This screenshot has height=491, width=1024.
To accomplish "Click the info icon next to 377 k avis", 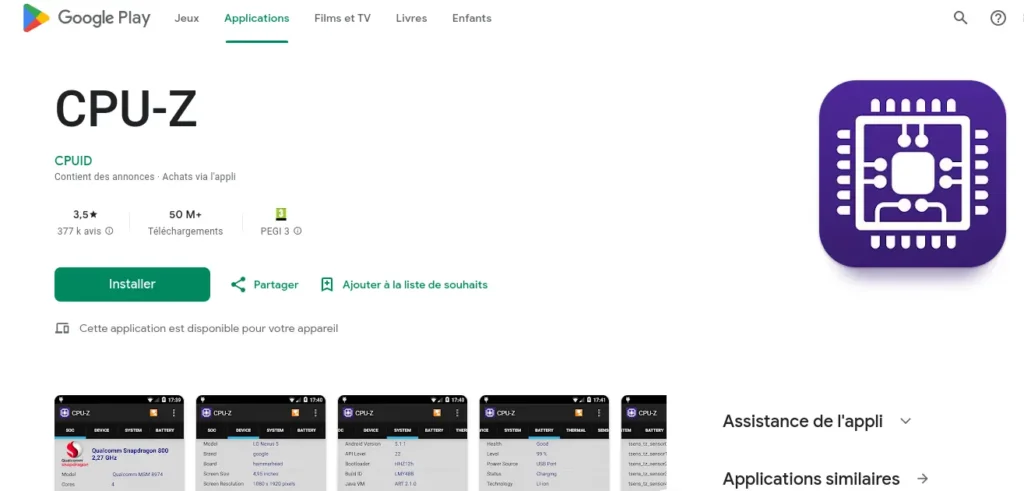I will [x=109, y=231].
